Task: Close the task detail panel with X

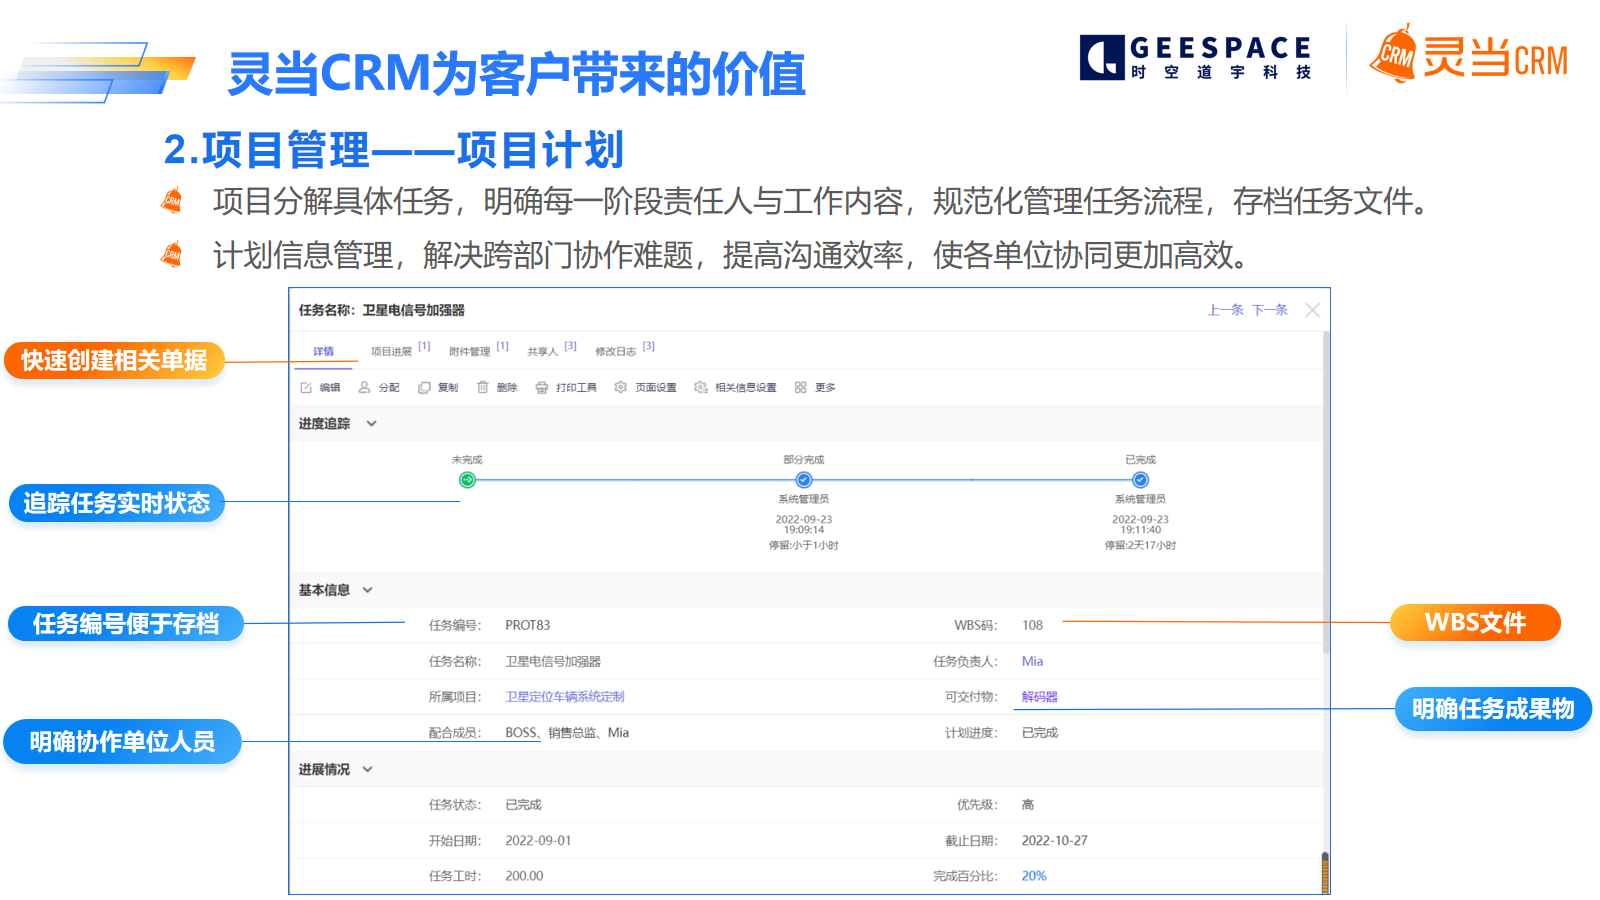Action: click(1312, 311)
